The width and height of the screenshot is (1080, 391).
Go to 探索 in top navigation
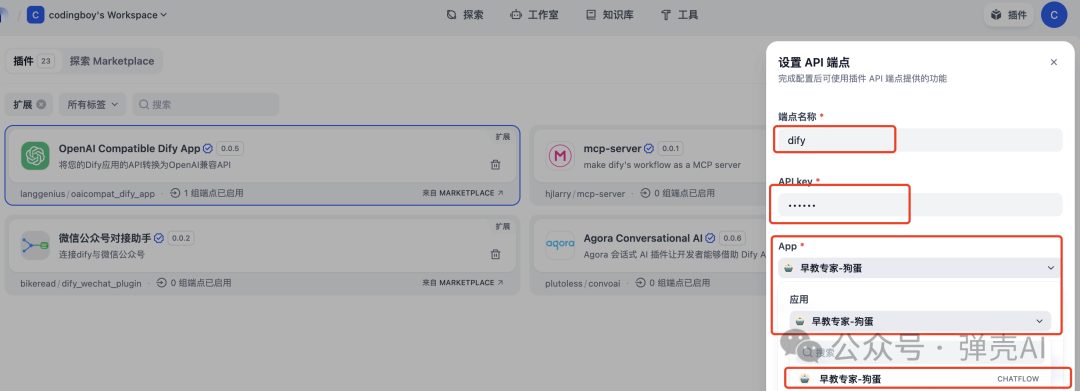(465, 14)
